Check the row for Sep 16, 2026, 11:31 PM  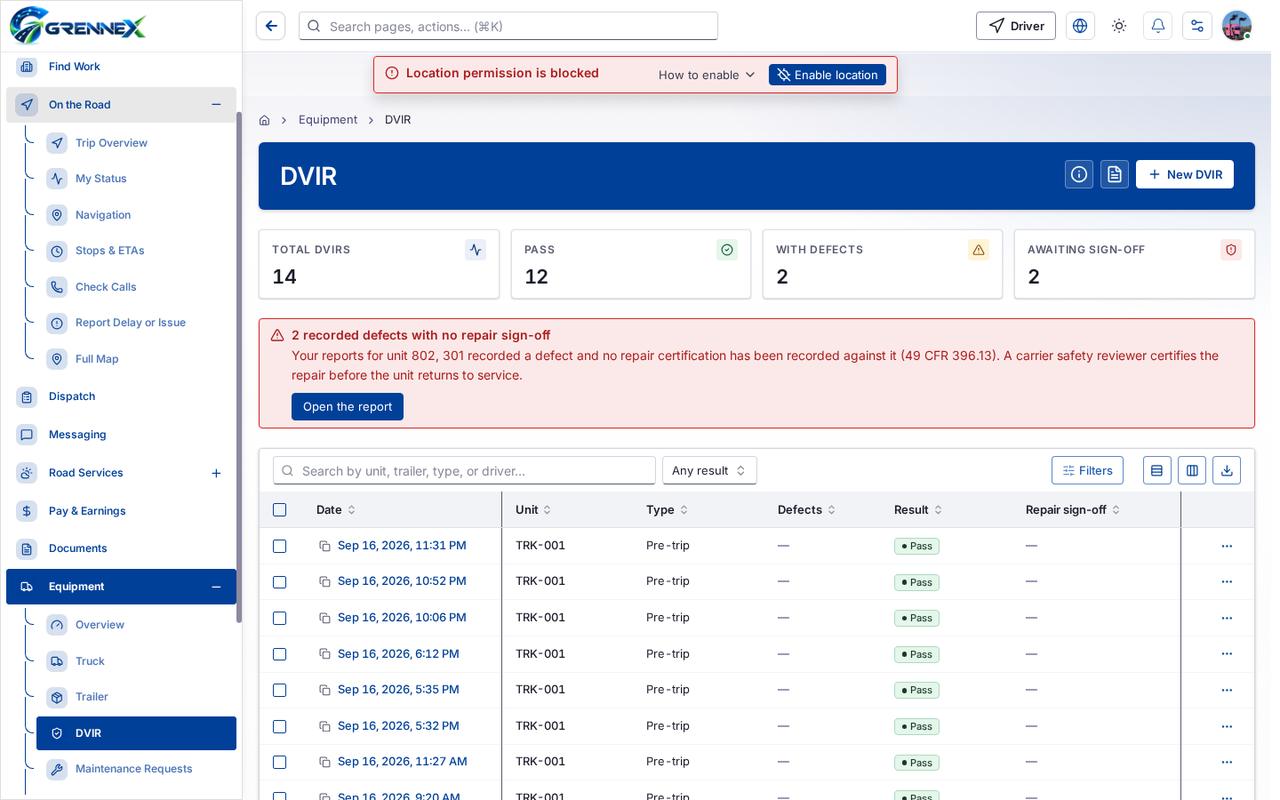click(280, 546)
